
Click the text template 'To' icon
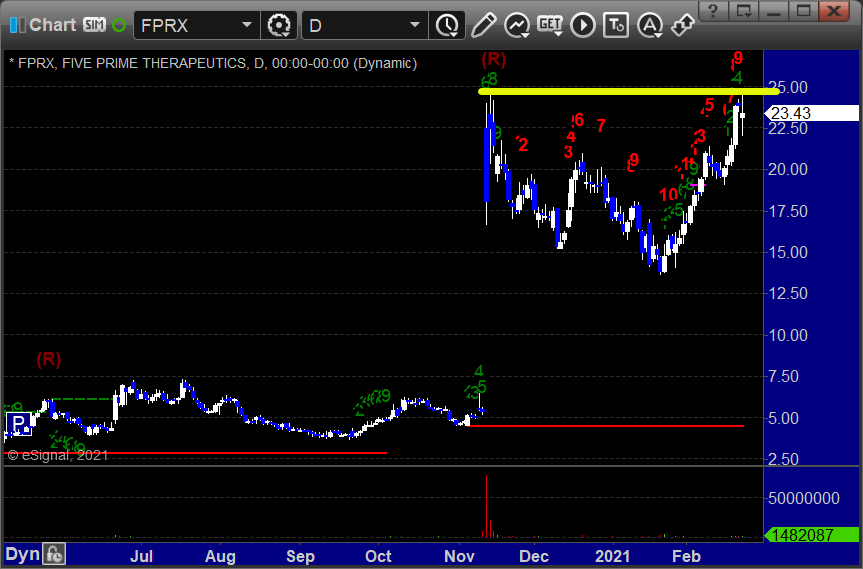616,25
